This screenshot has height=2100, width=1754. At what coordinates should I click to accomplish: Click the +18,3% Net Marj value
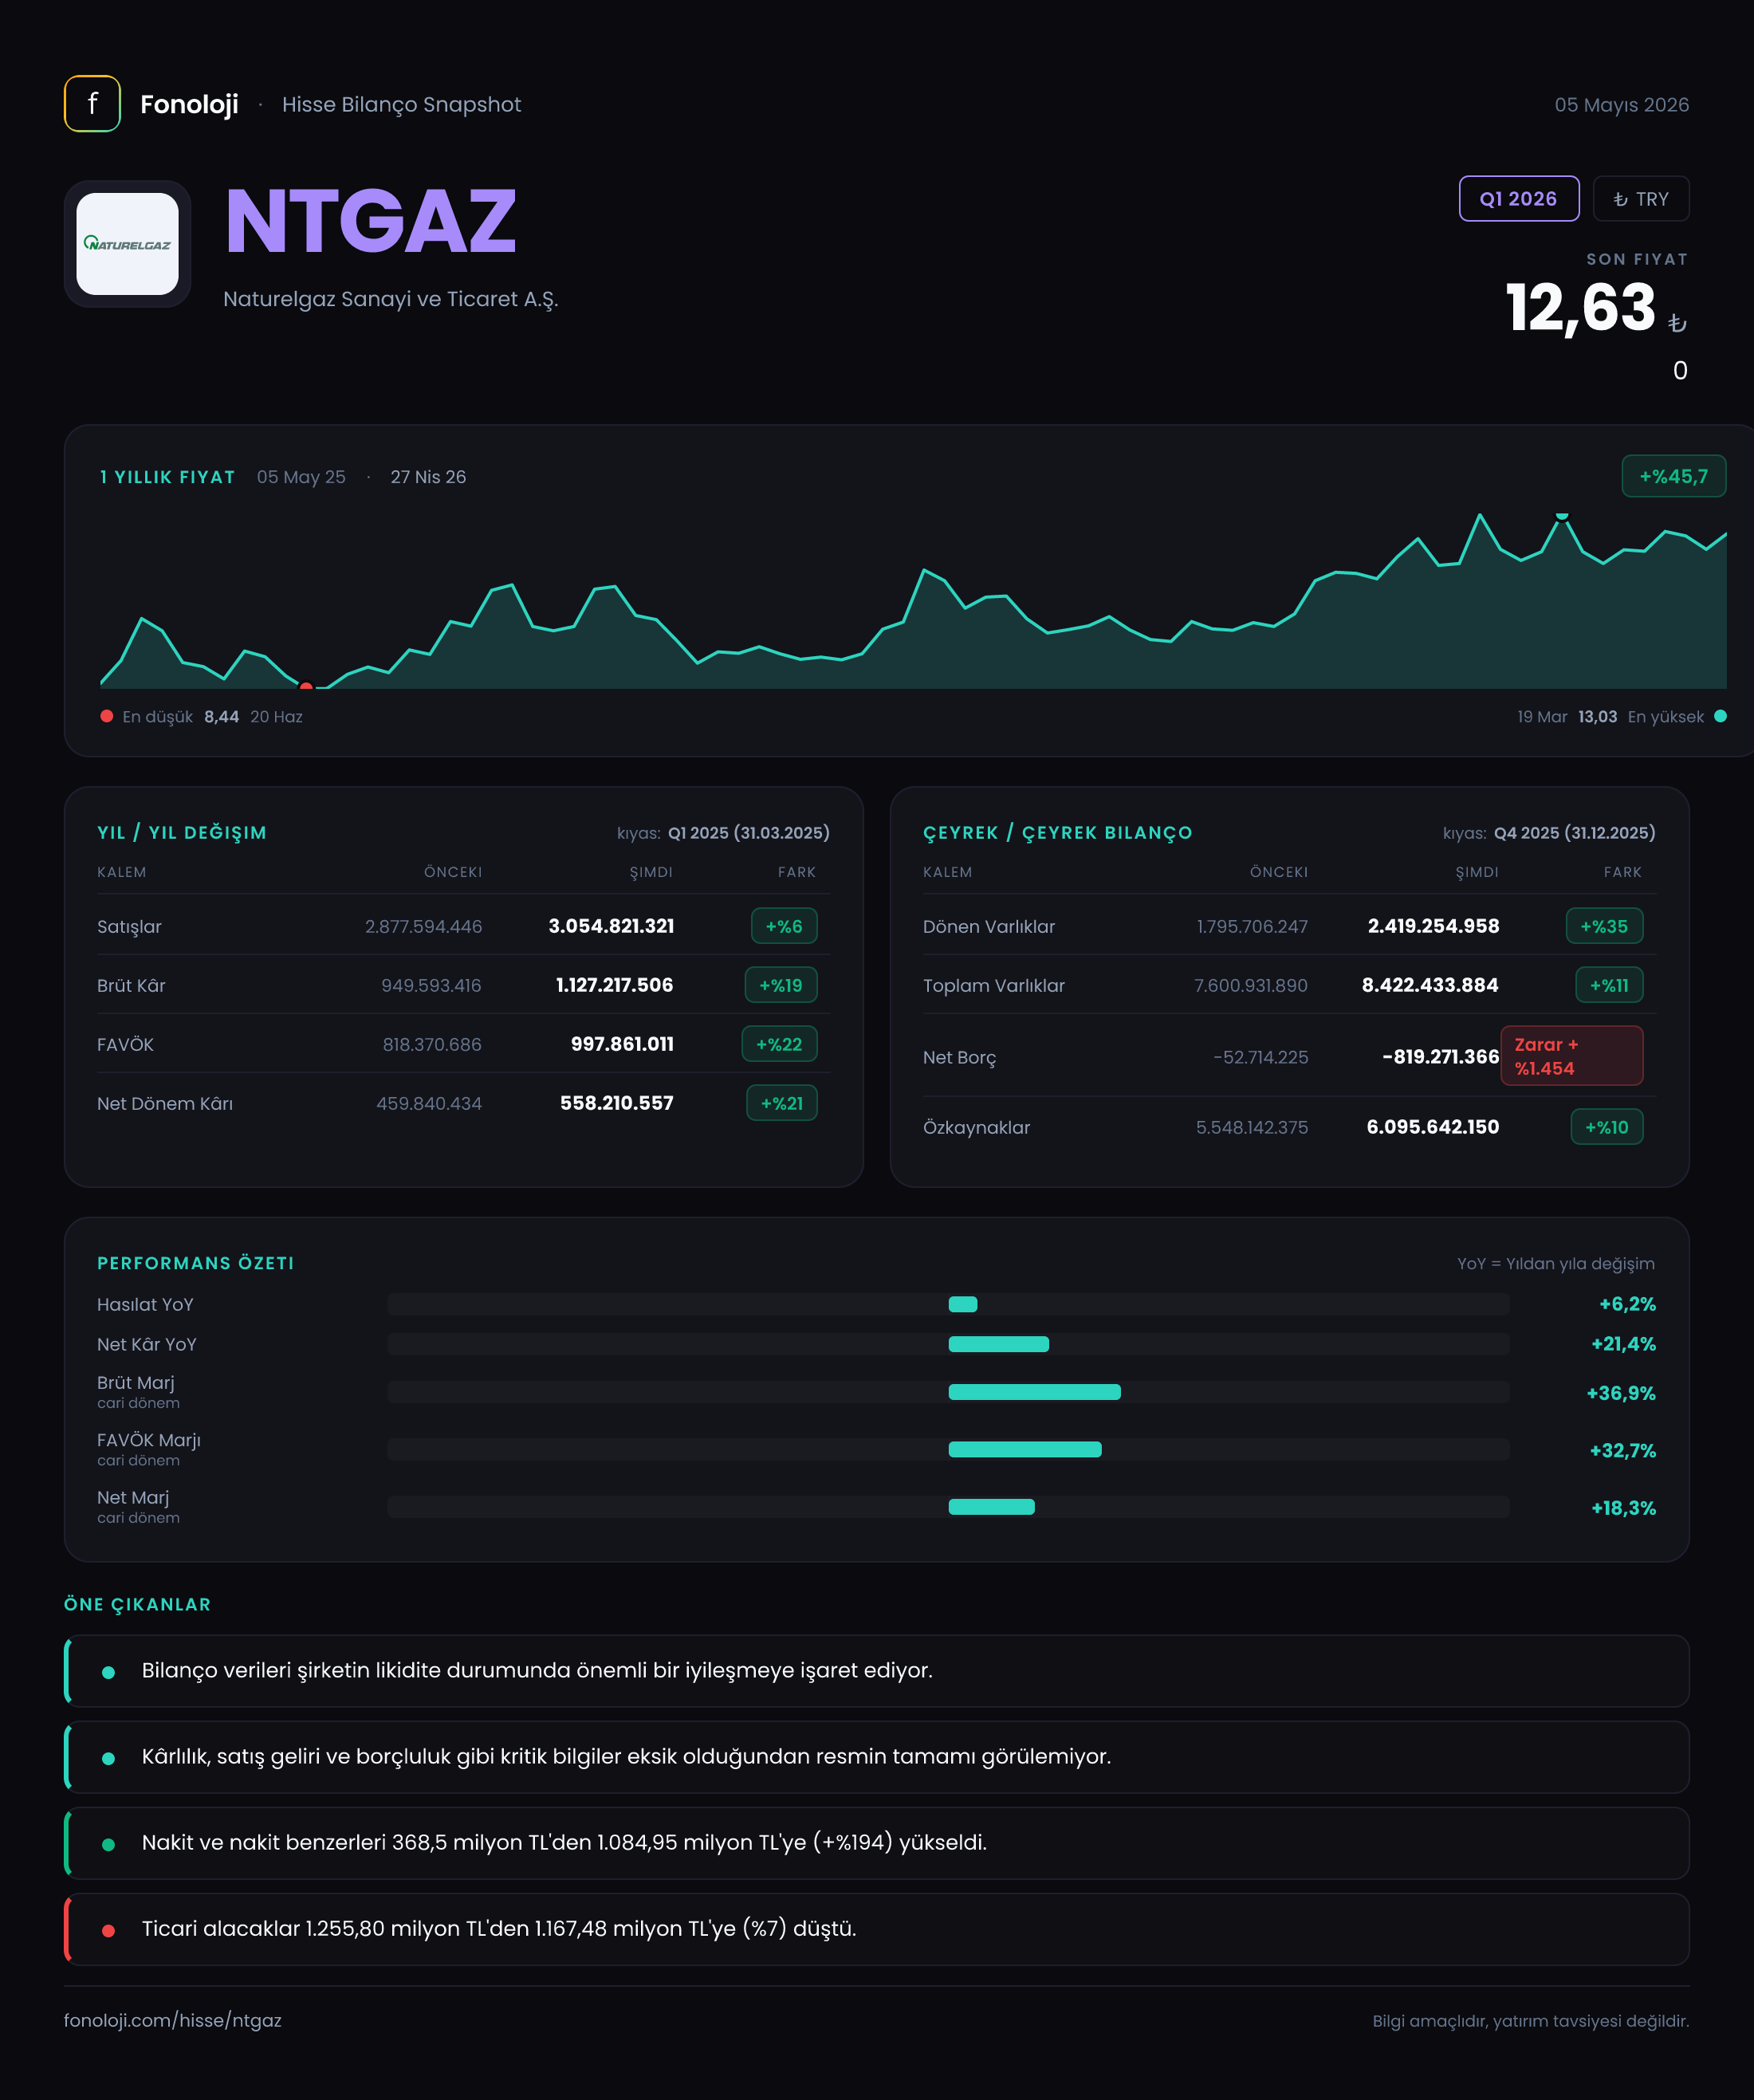[1623, 1508]
